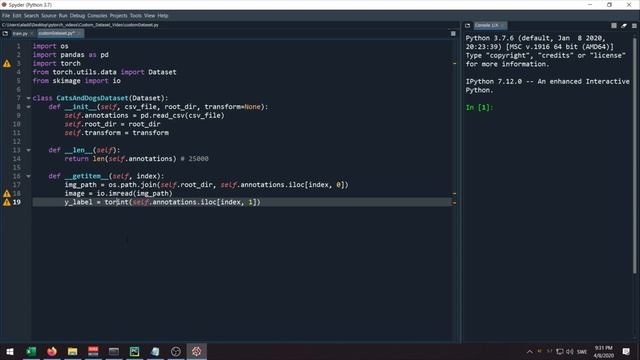
Task: Open the File menu
Action: point(6,16)
